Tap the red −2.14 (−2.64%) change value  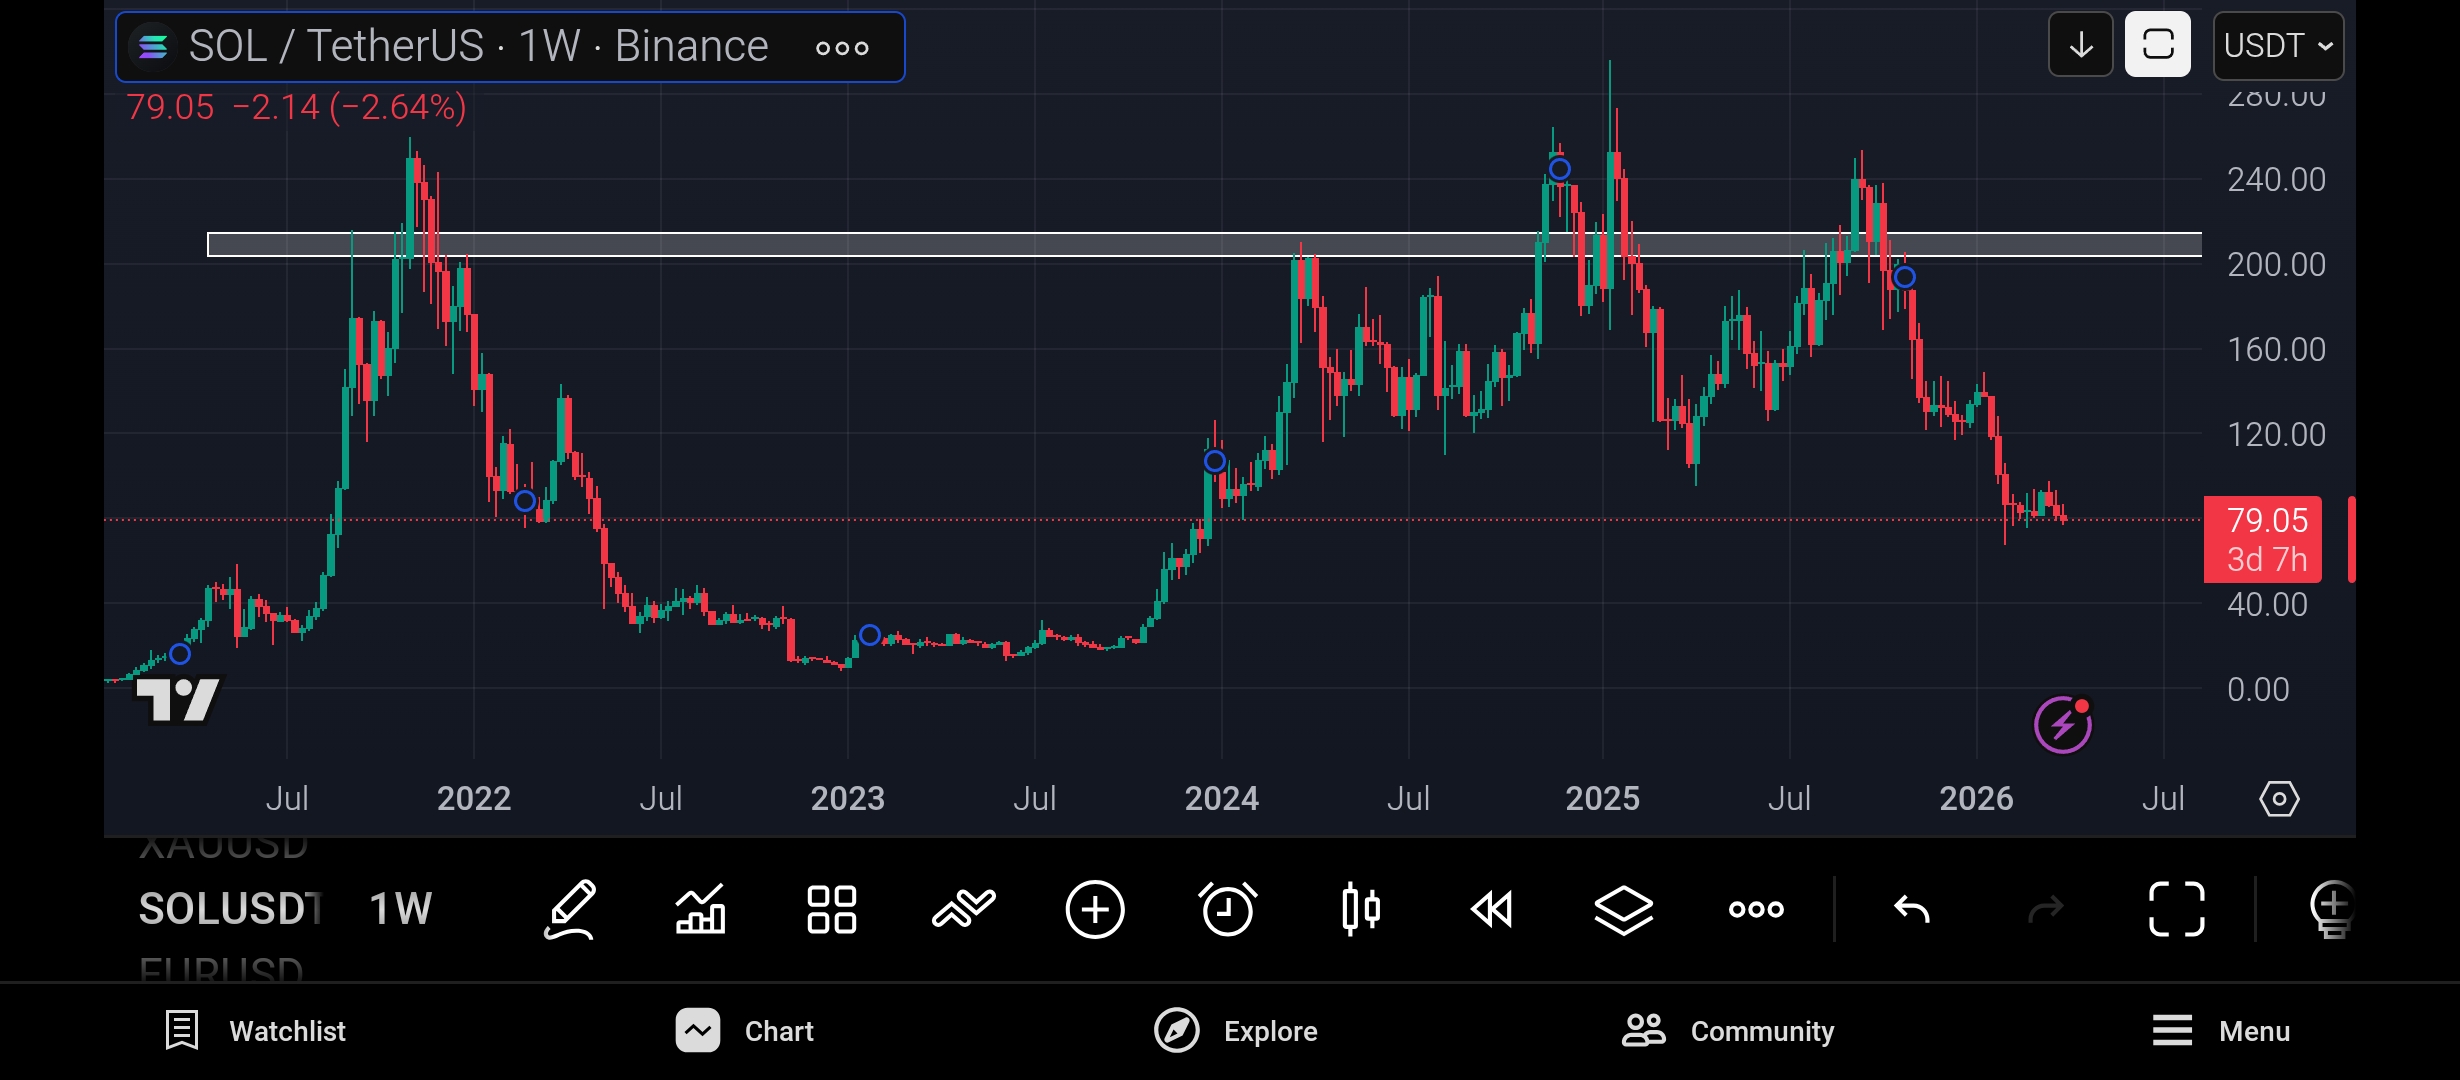point(349,107)
